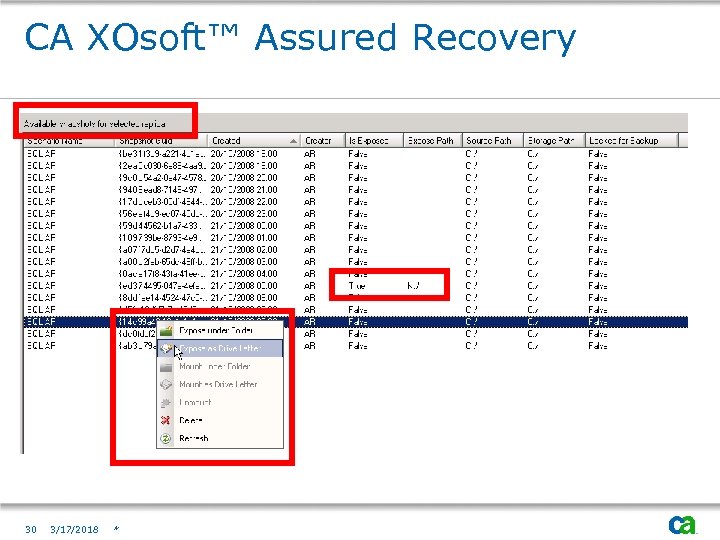The width and height of the screenshot is (720, 540).
Task: Click the green folder icon beside Expose under Folder
Action: pyautogui.click(x=166, y=331)
